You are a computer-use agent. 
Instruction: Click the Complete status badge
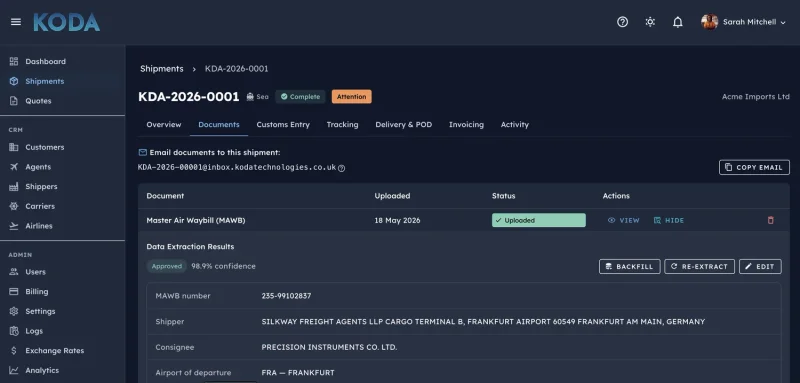pos(300,96)
